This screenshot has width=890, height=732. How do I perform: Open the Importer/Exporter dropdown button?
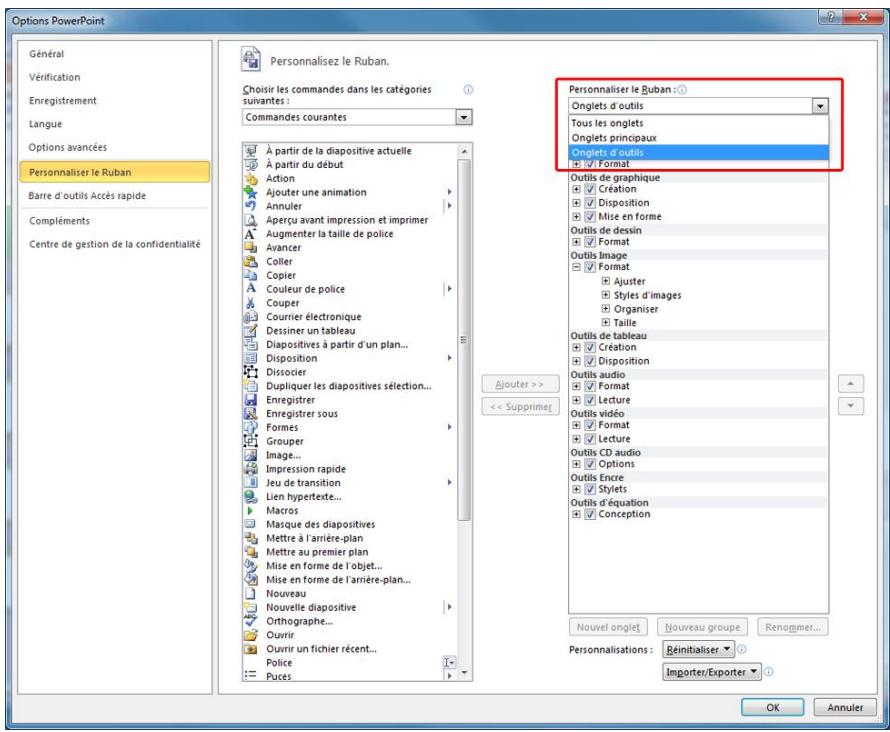[712, 672]
